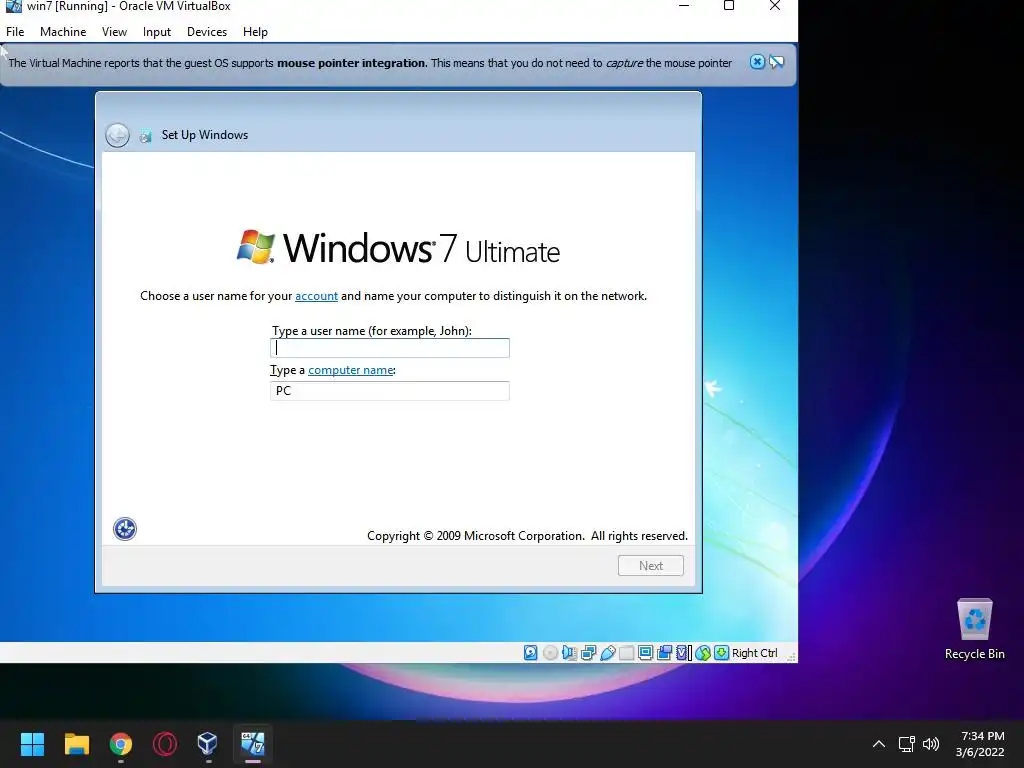Close the VirtualBox window

[775, 6]
